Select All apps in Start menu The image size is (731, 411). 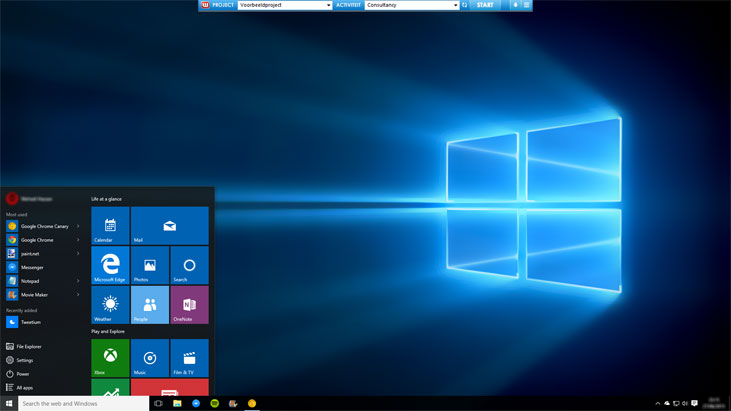(25, 387)
